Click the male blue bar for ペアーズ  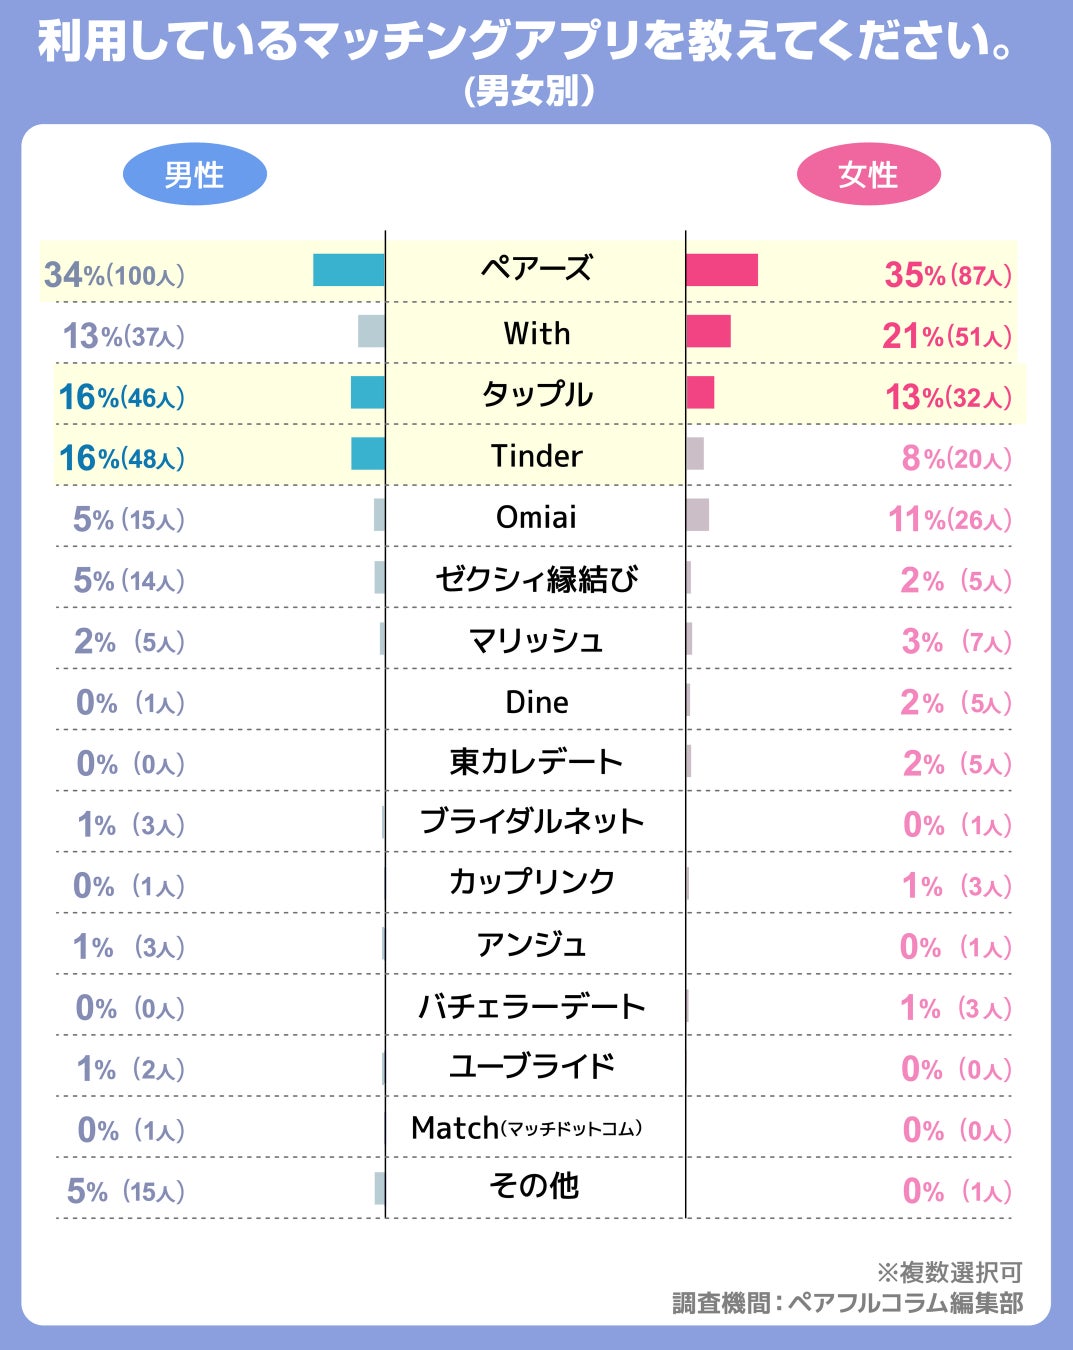coord(348,270)
